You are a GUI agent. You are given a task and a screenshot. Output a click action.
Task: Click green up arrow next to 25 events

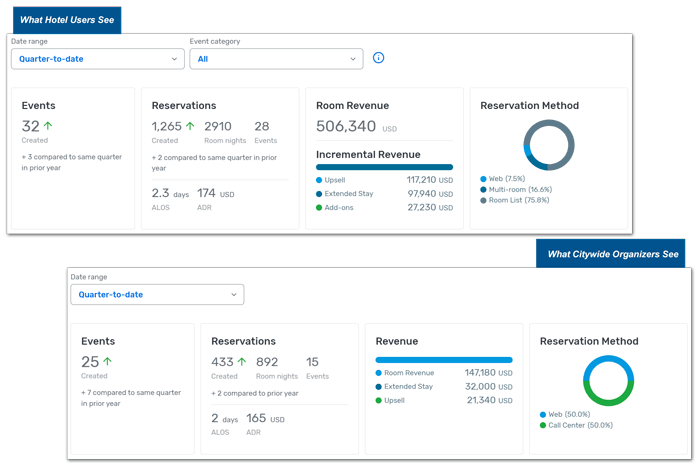click(107, 362)
